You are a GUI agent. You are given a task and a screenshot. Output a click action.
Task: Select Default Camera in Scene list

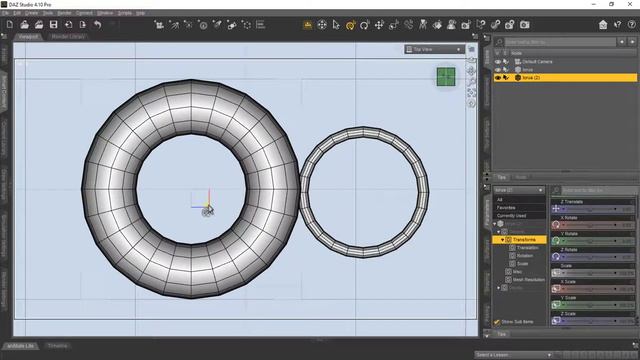(x=537, y=62)
